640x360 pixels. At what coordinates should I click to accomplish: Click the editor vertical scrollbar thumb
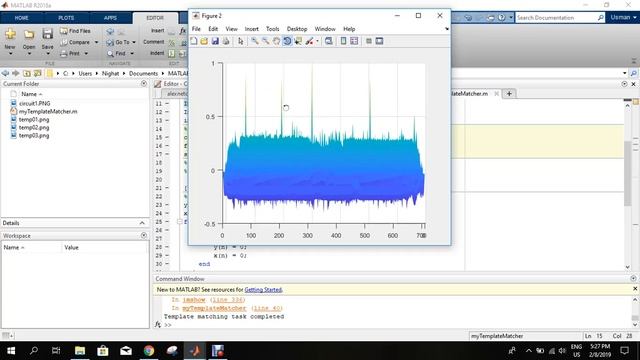627,173
